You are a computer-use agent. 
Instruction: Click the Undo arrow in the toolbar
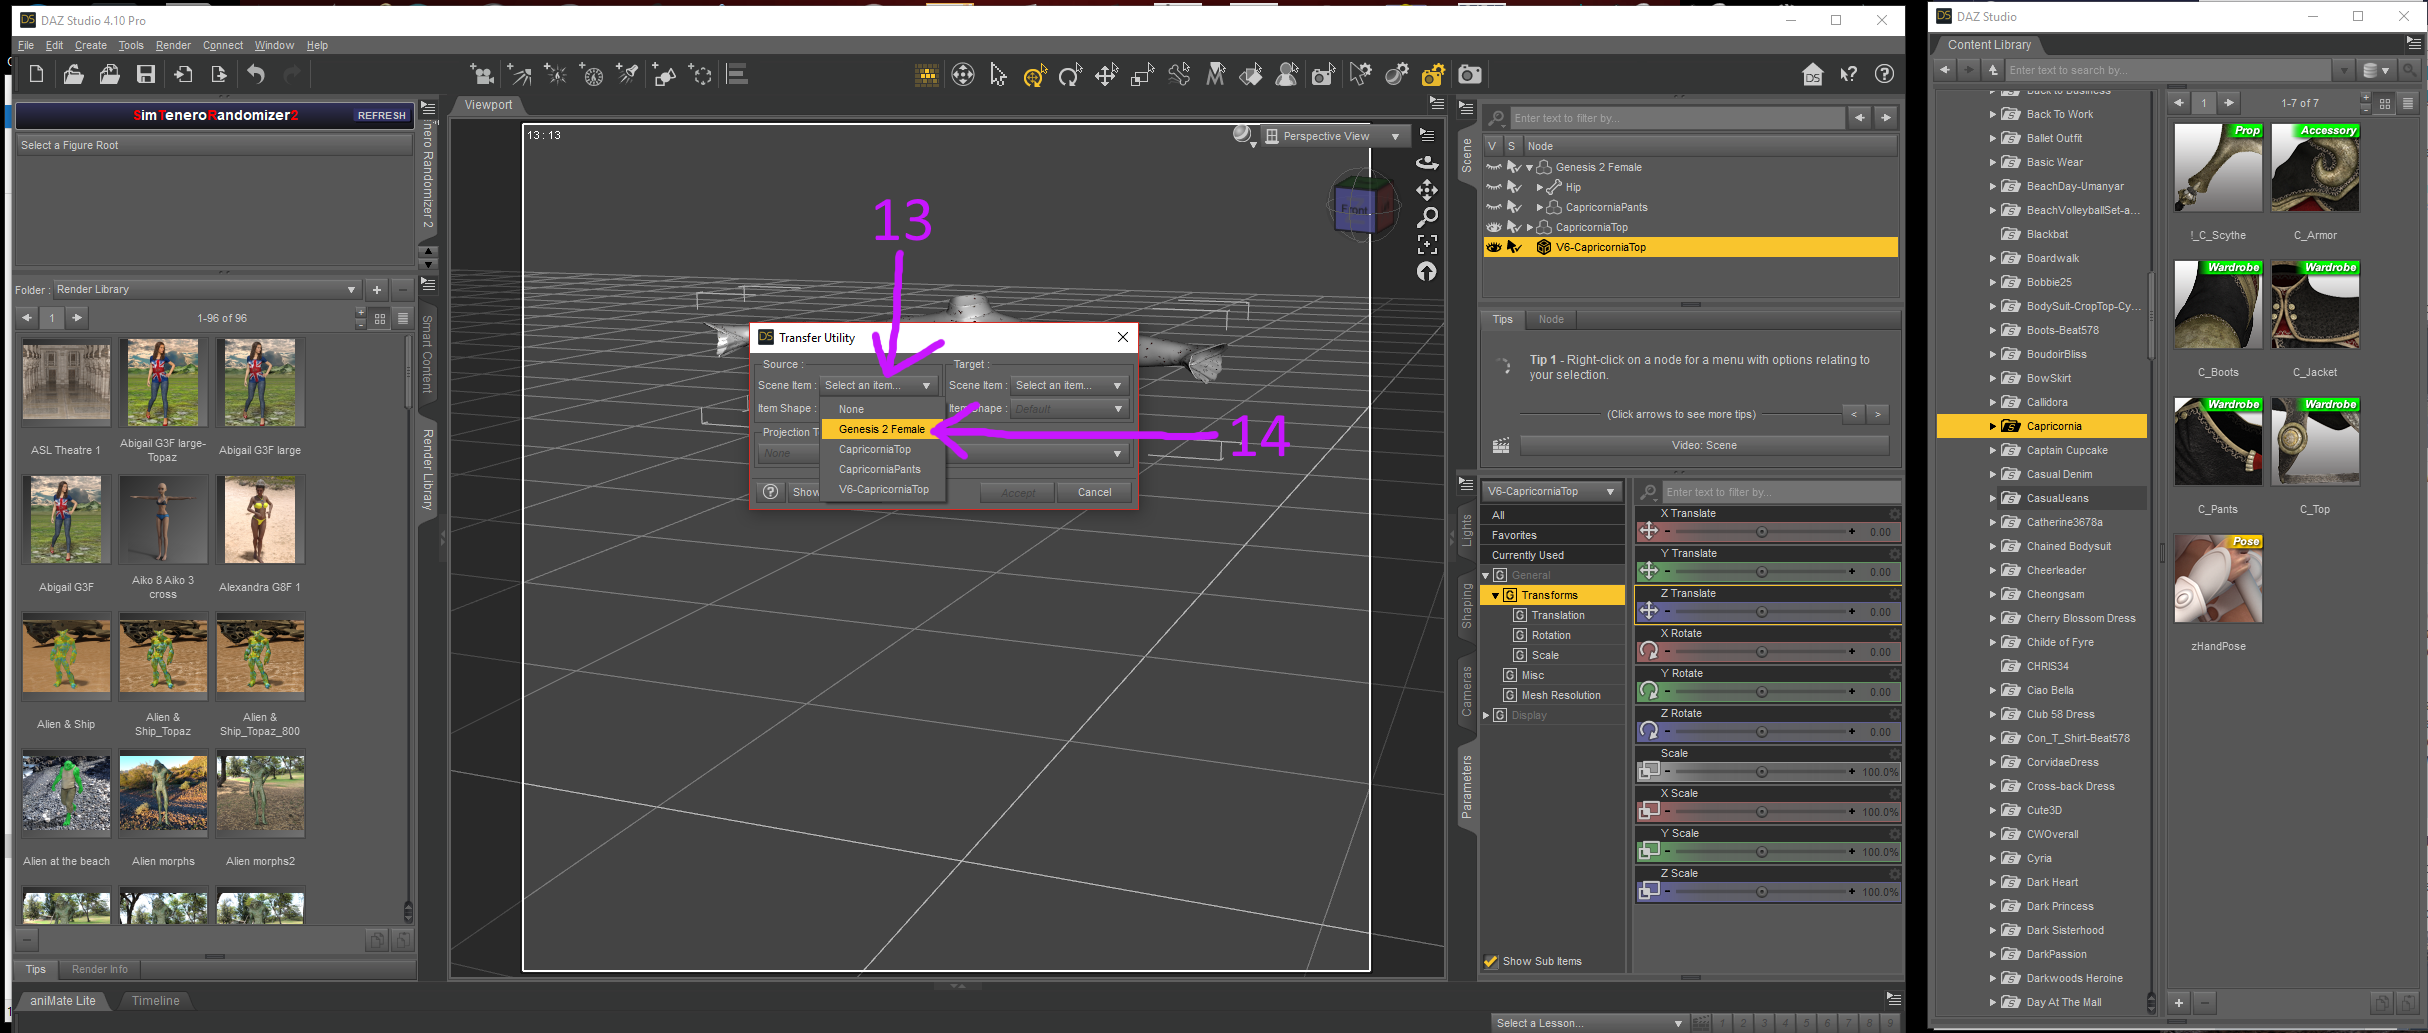[256, 74]
